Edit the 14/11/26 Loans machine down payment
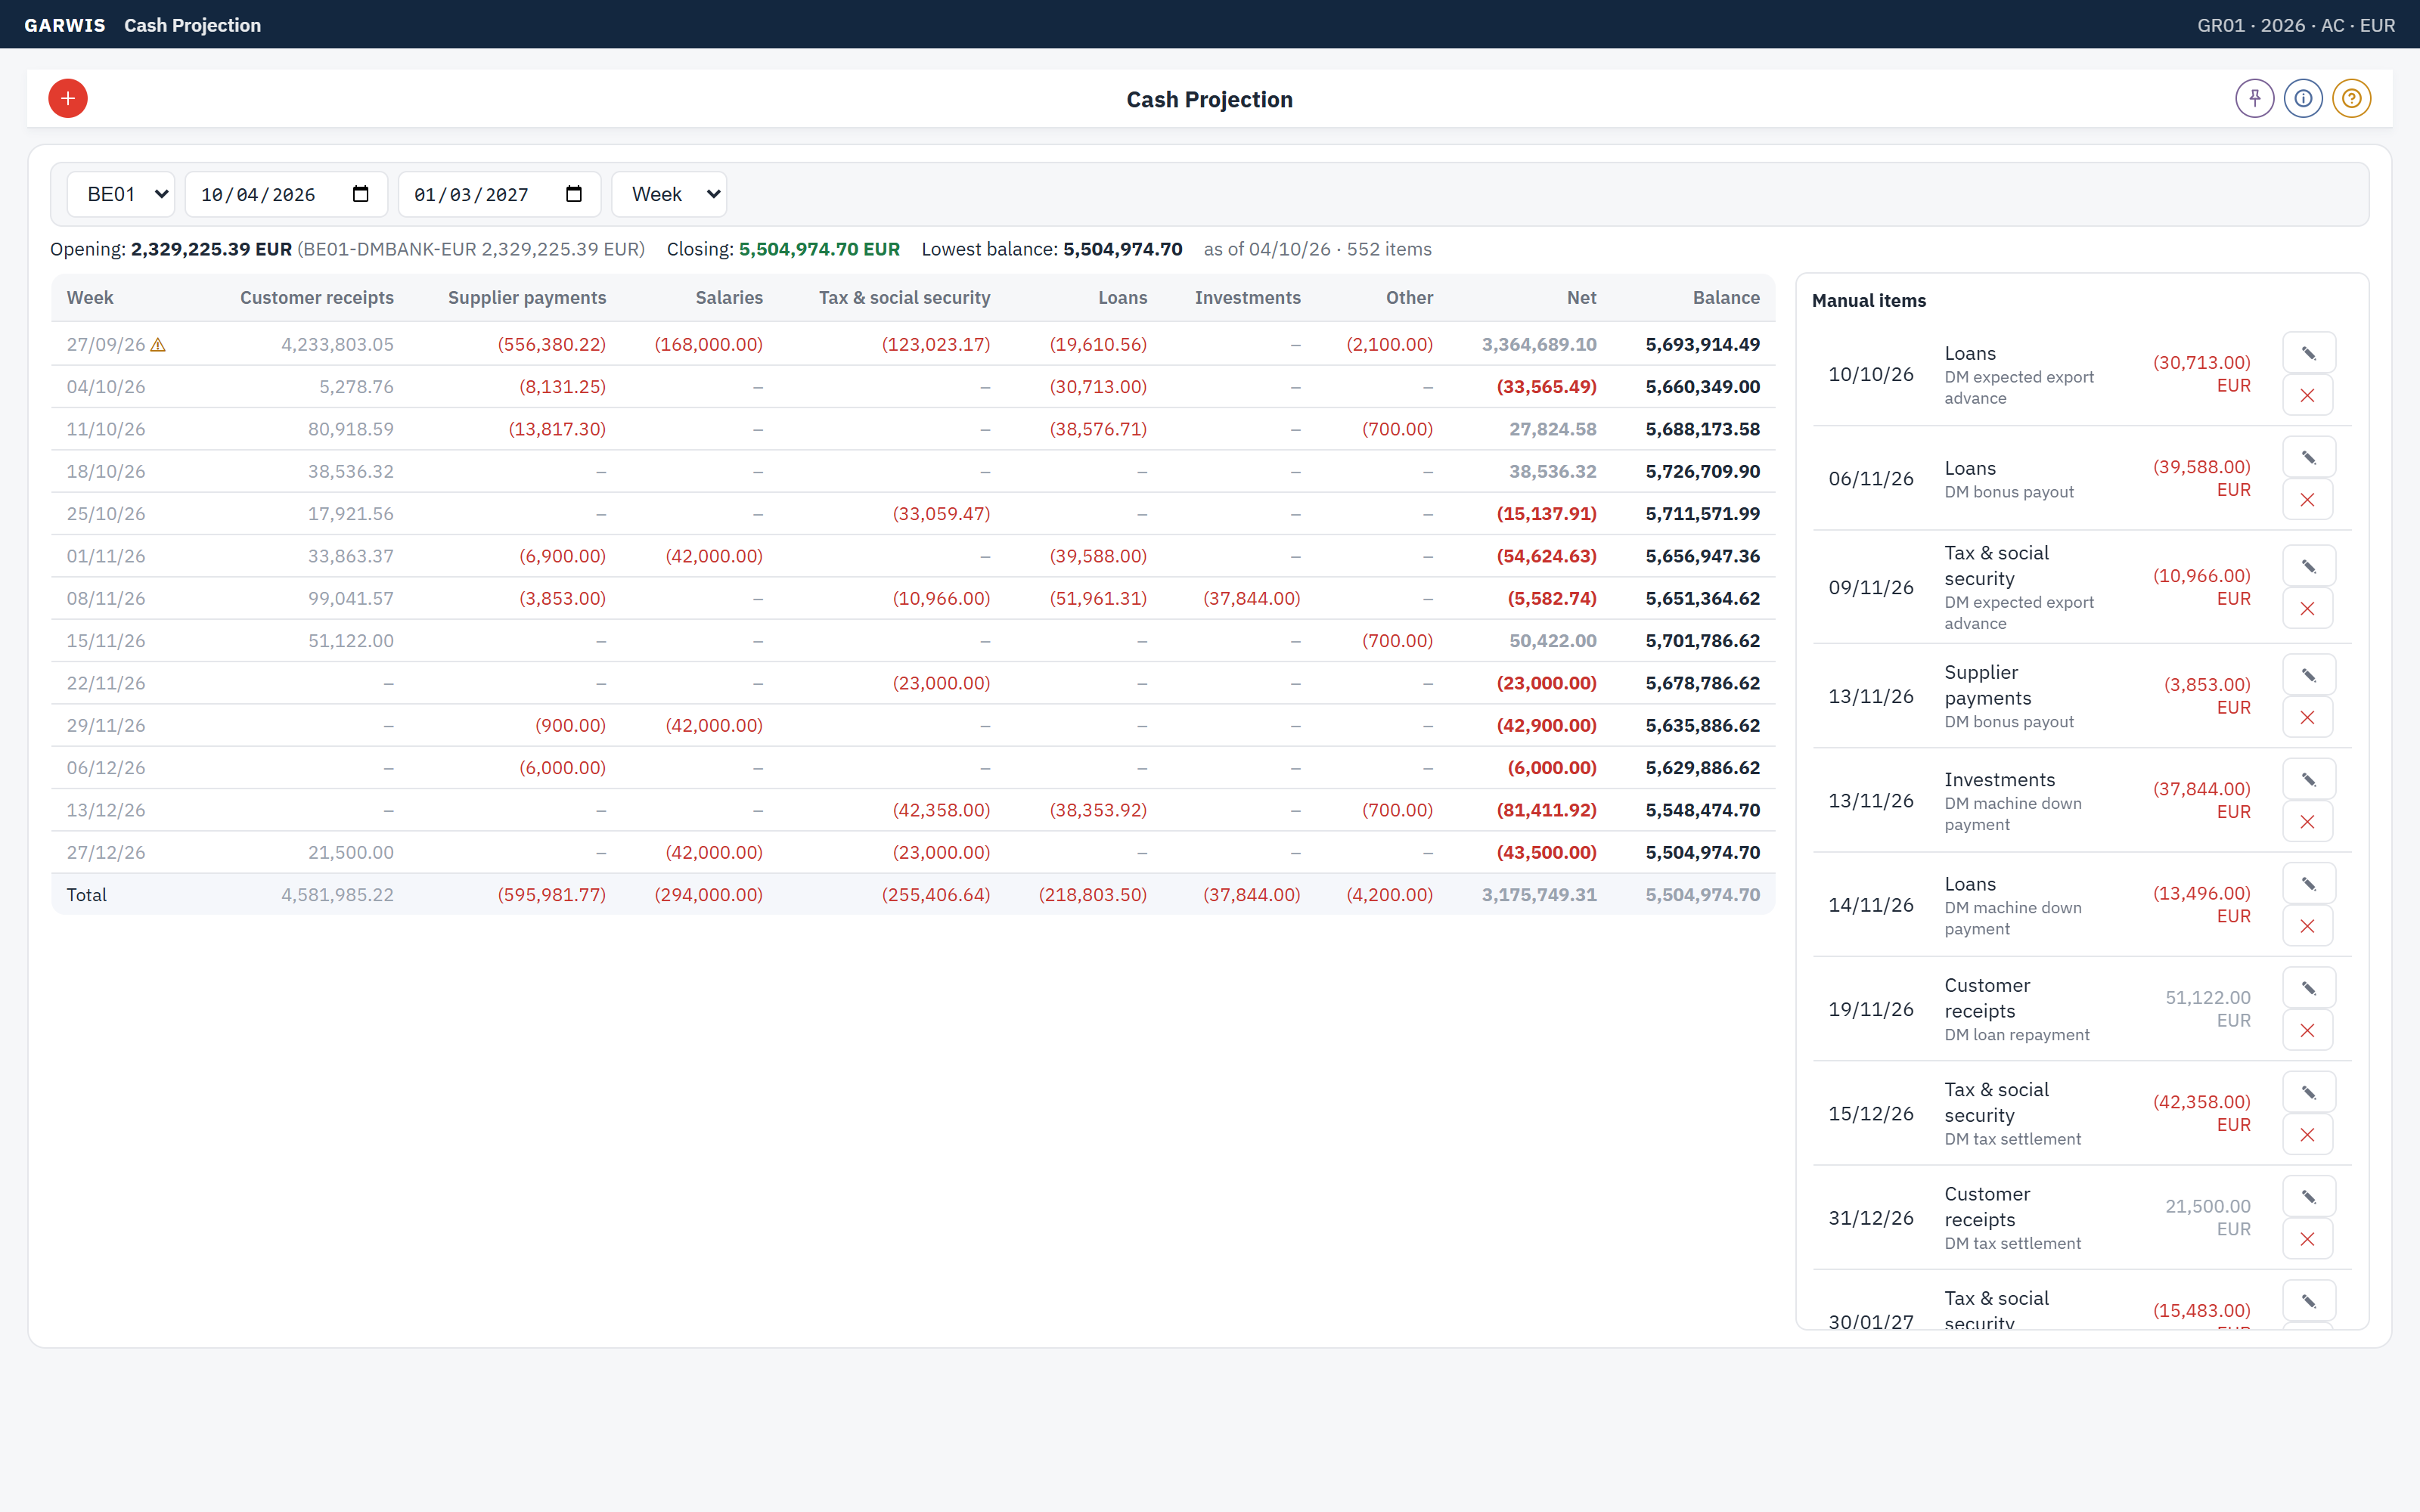Viewport: 2420px width, 1512px height. [x=2308, y=884]
